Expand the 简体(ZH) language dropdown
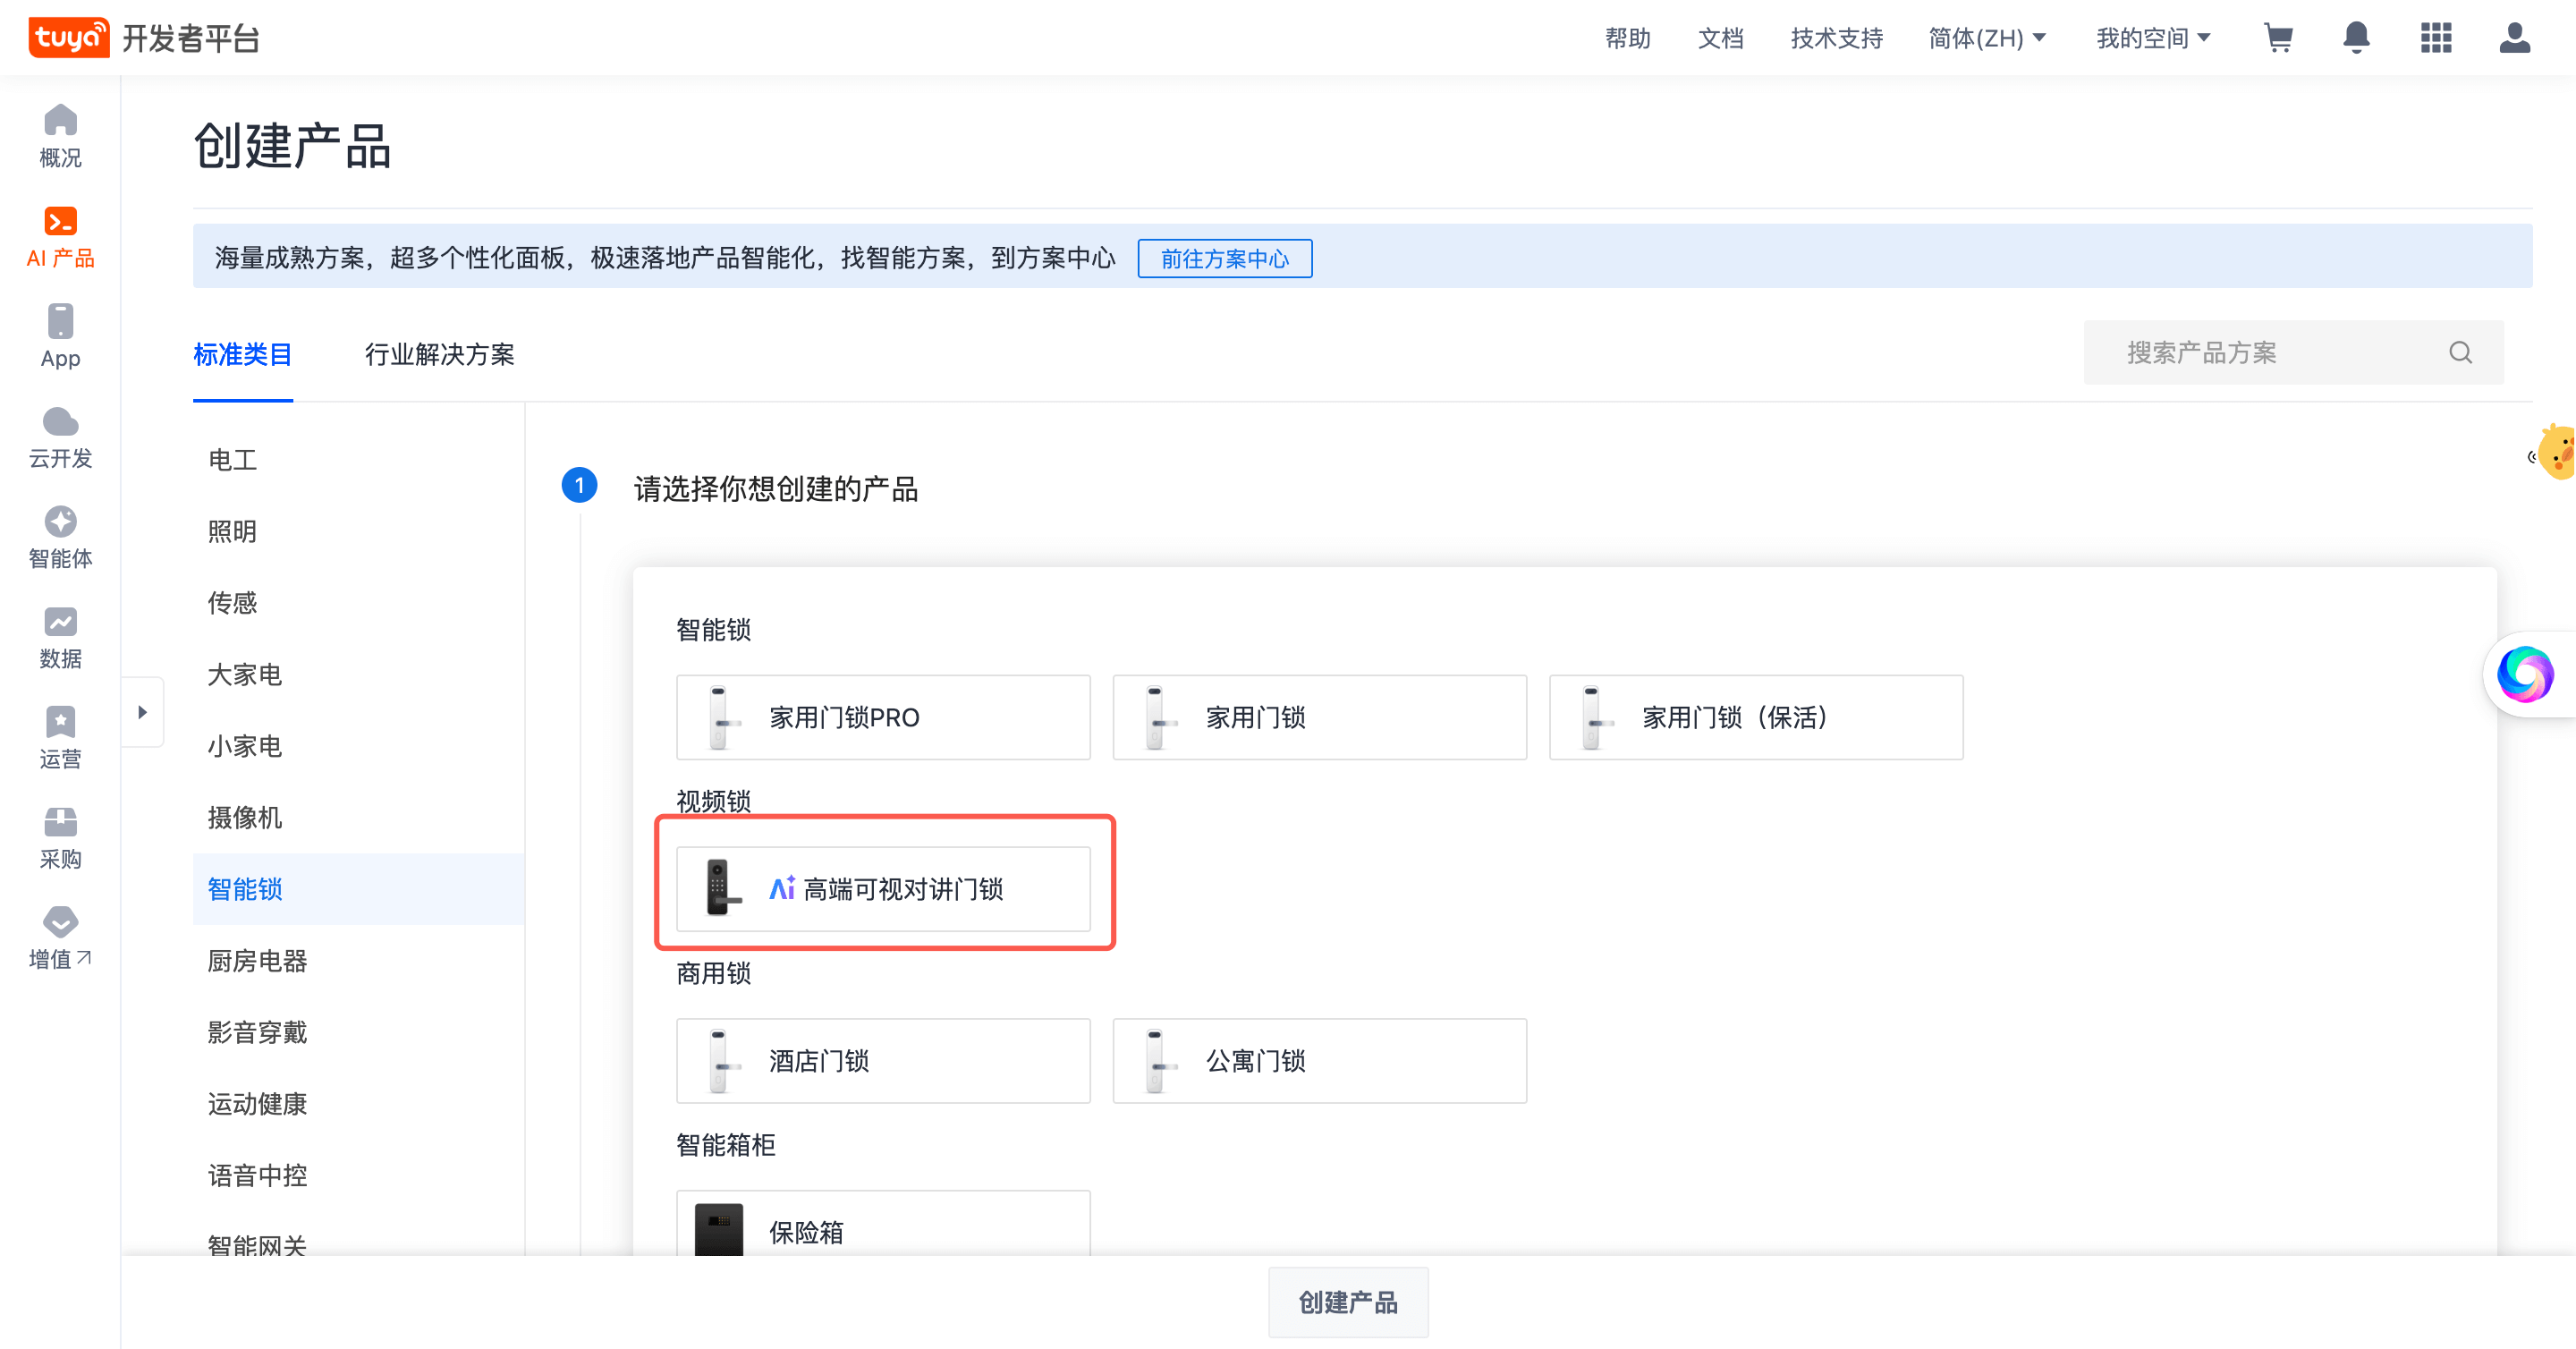Screen dimensions: 2576x1349 [x=1987, y=38]
